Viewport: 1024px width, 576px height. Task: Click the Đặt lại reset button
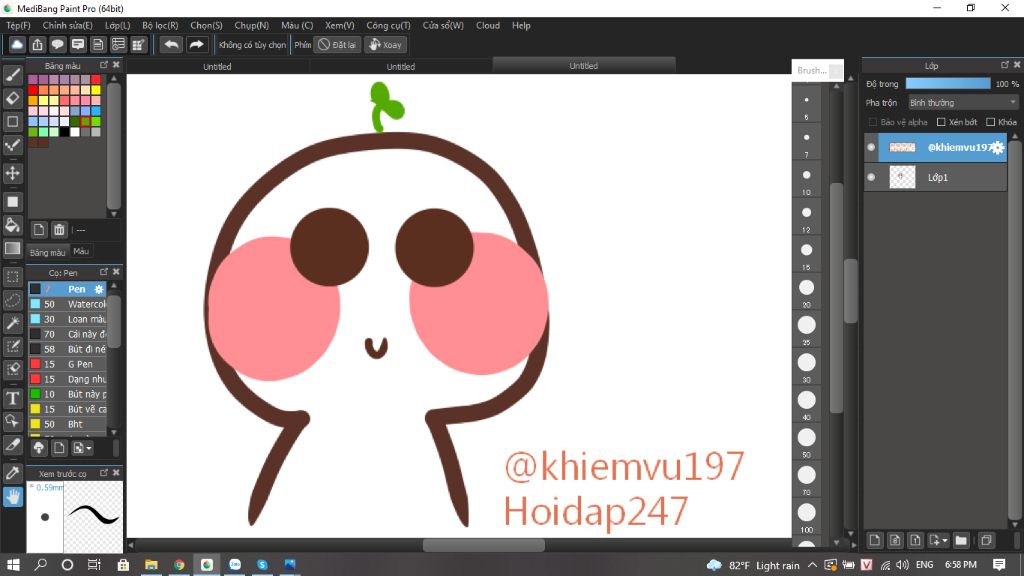point(338,44)
